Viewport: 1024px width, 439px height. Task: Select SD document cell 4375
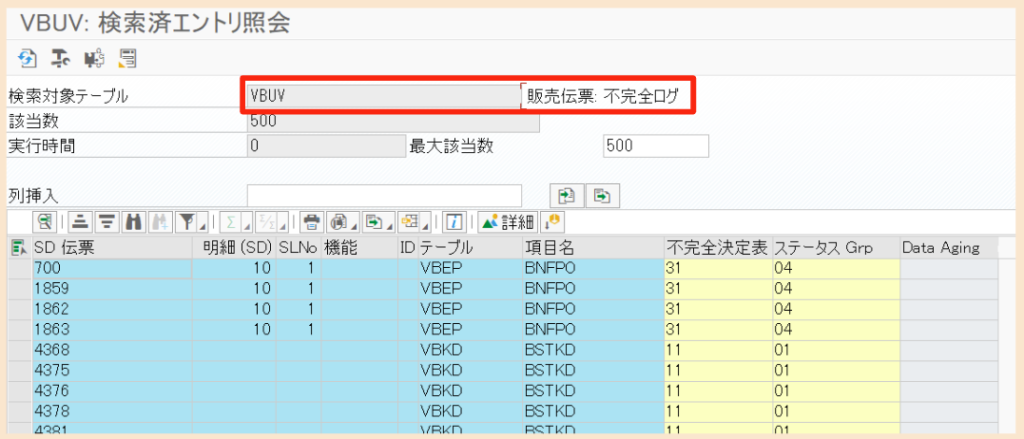pos(112,370)
